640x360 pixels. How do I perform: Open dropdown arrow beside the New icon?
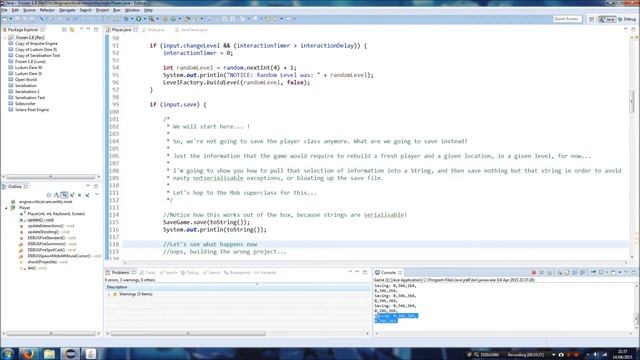[x=11, y=19]
